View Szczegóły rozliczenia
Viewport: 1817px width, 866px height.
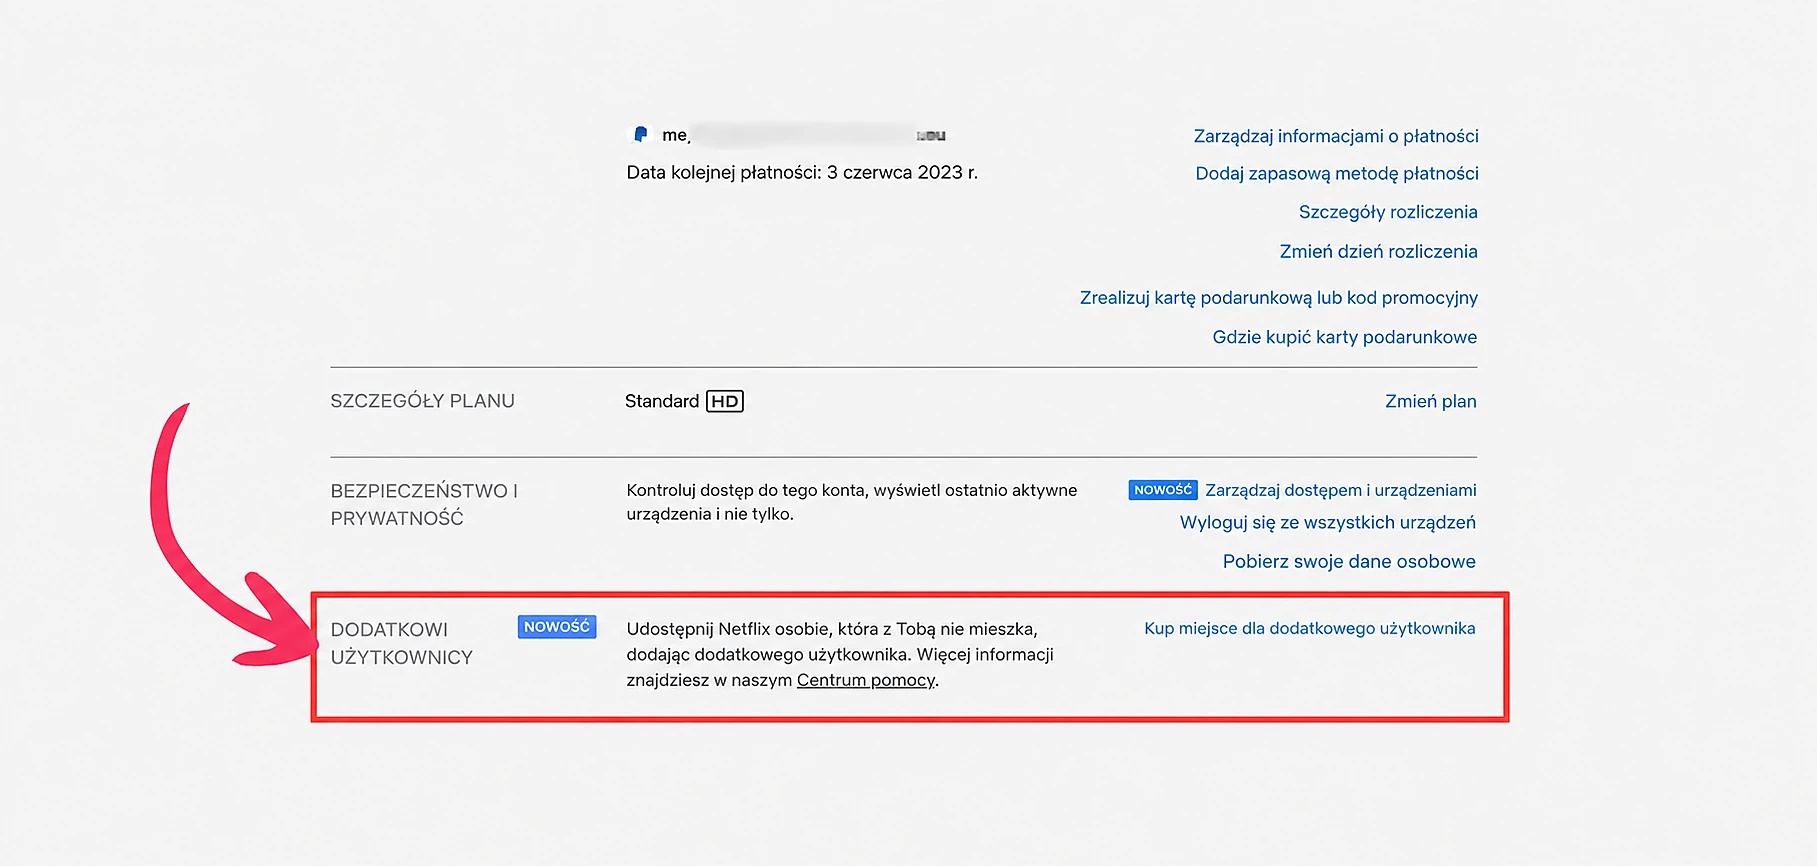point(1388,212)
